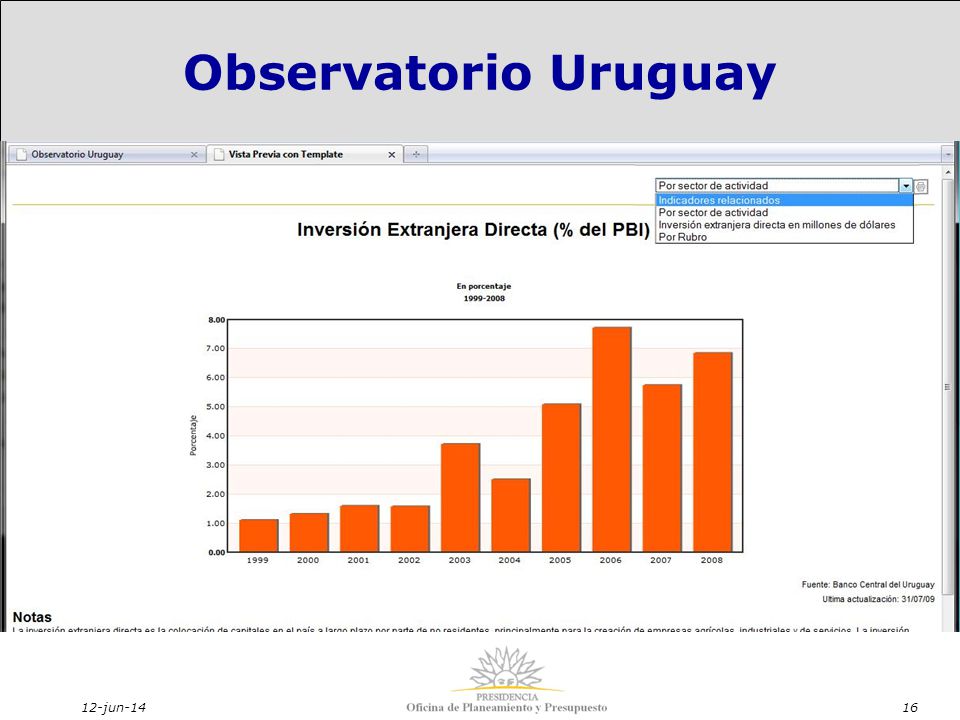
Task: Select the Vista Previa con Template tab
Action: [305, 154]
